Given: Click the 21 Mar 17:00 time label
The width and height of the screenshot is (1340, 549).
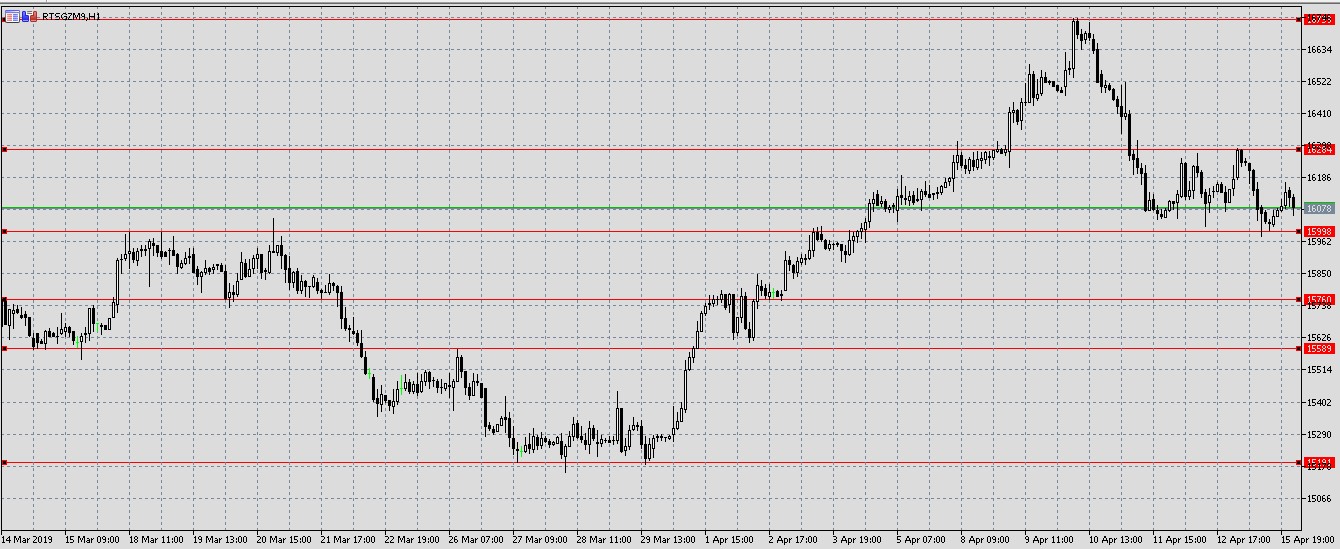Looking at the screenshot, I should (x=349, y=540).
